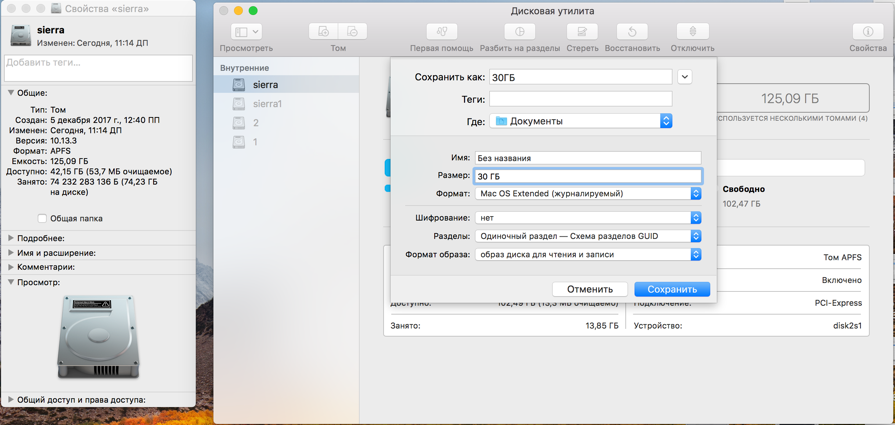Collapse the Preview section
The width and height of the screenshot is (895, 425).
[x=11, y=282]
